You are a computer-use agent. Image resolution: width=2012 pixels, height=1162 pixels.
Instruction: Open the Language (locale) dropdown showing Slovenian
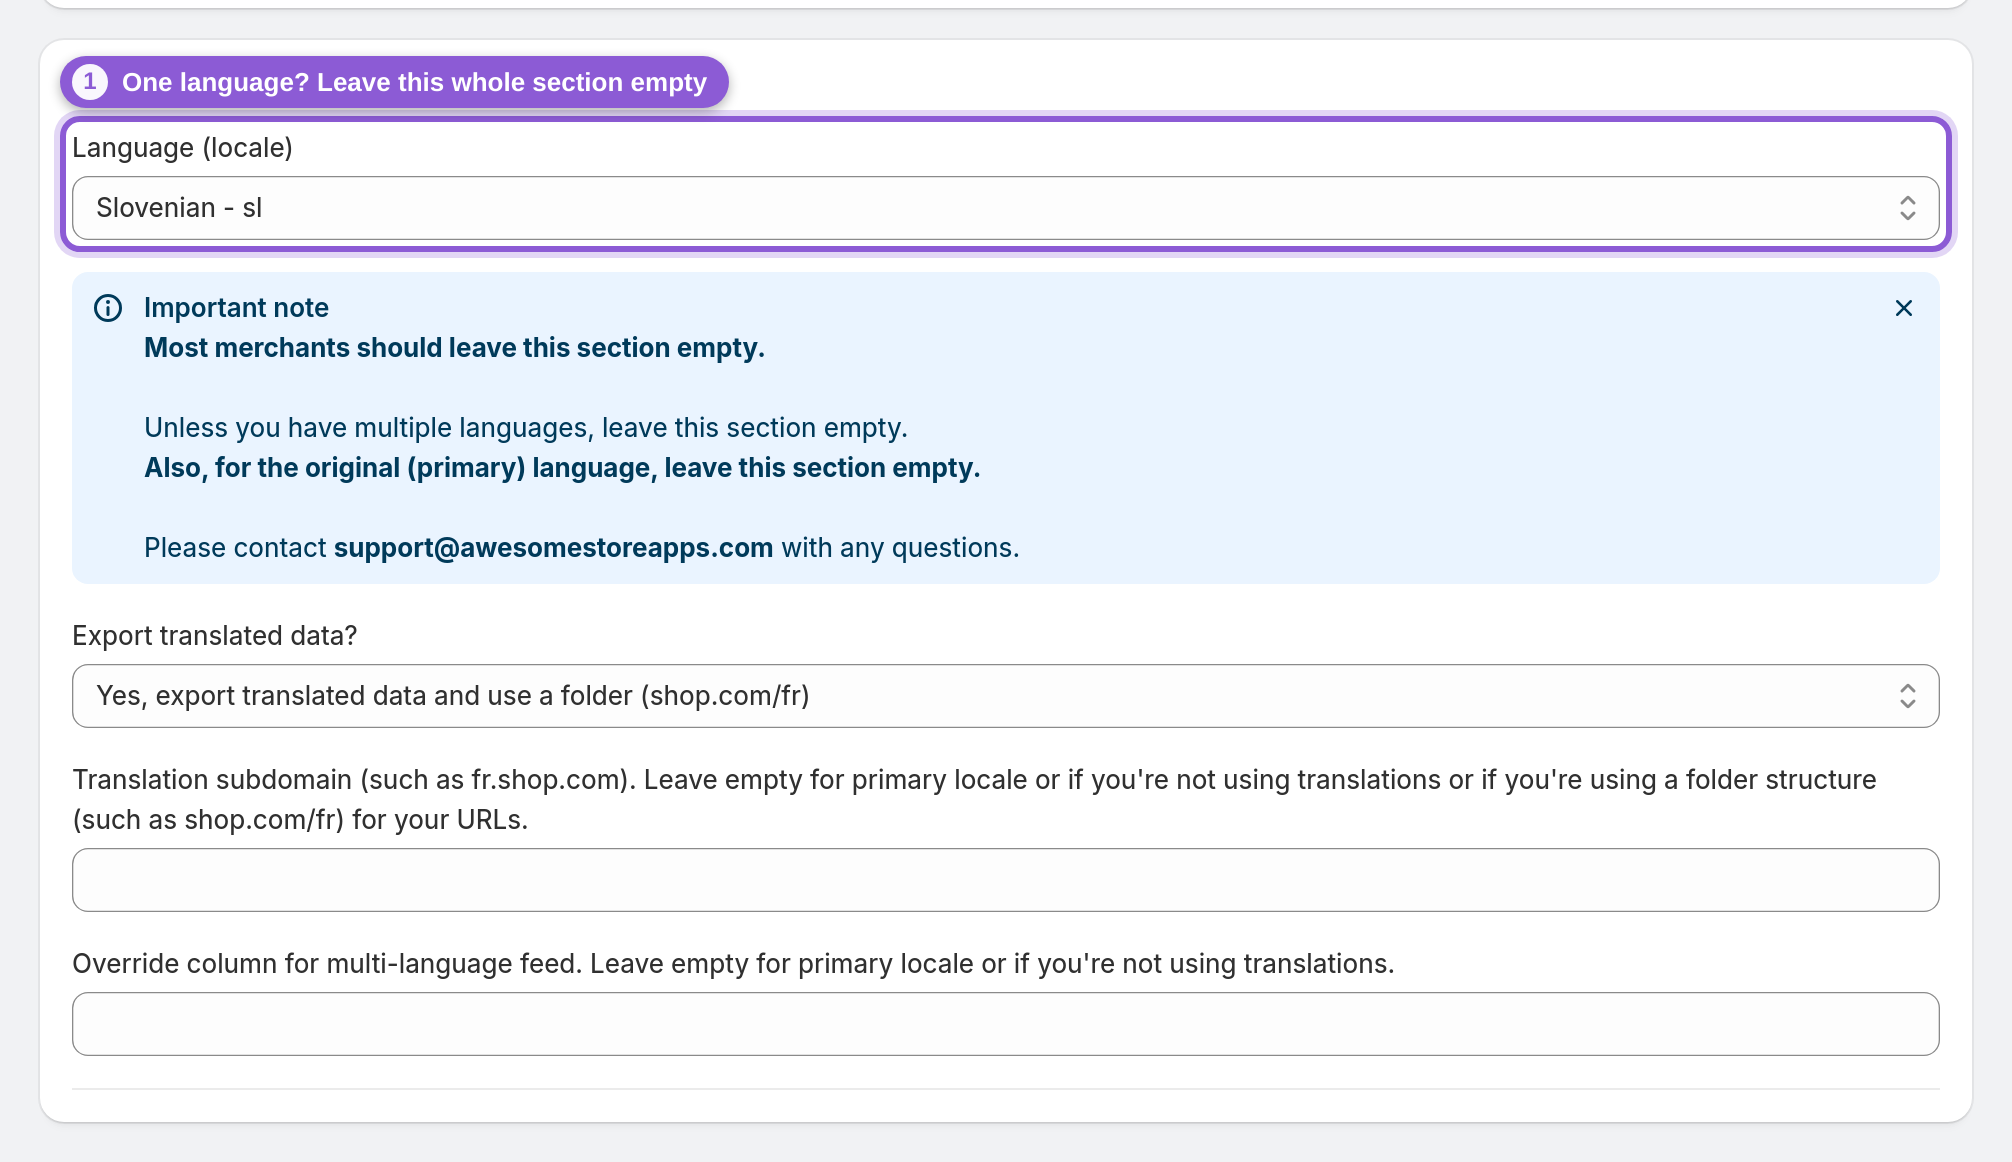(1005, 208)
